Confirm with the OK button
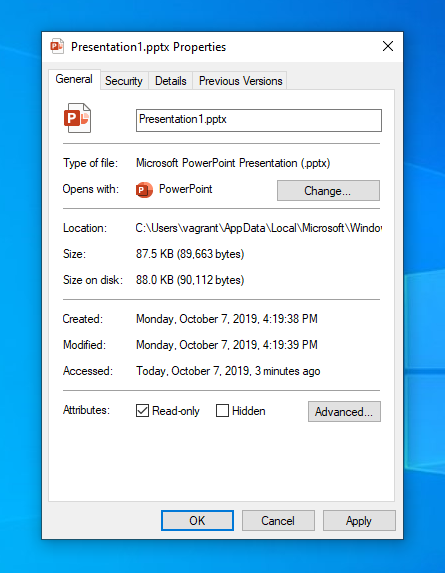 [197, 520]
